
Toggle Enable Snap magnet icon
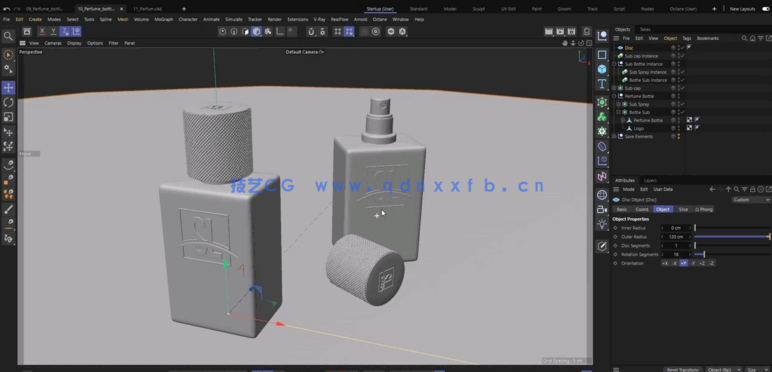pos(311,31)
